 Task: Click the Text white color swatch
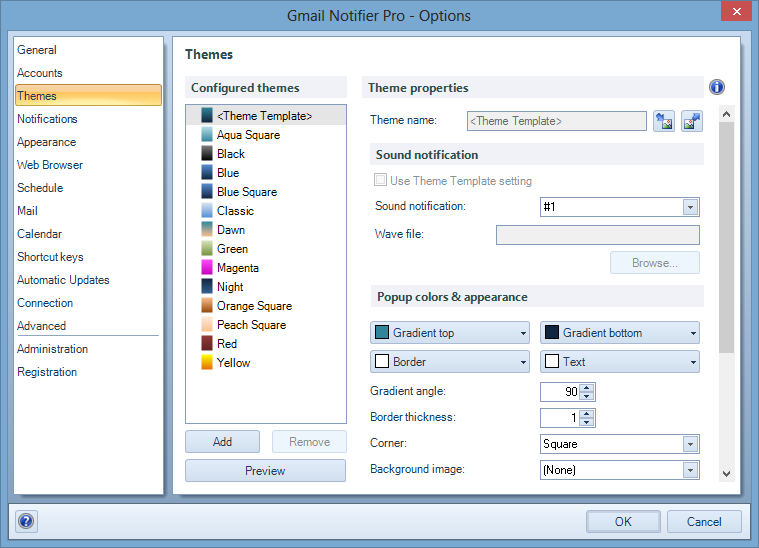click(552, 361)
